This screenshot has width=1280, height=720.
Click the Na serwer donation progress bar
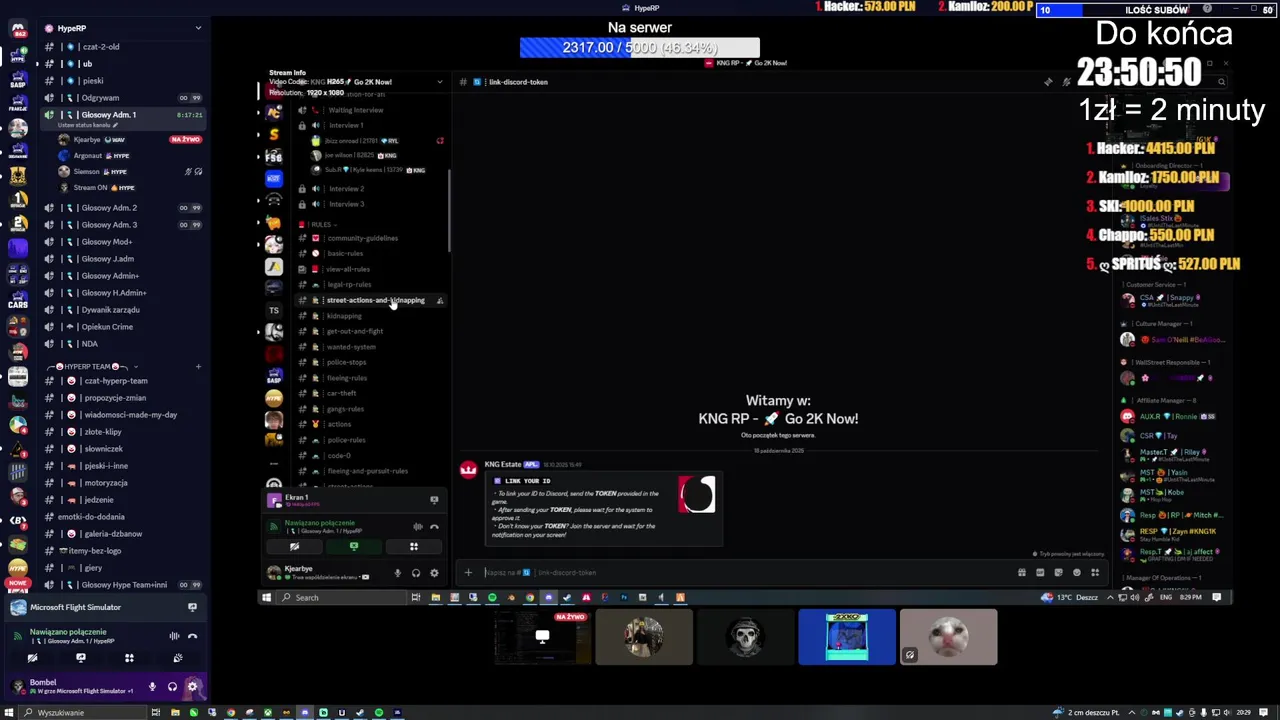(640, 48)
